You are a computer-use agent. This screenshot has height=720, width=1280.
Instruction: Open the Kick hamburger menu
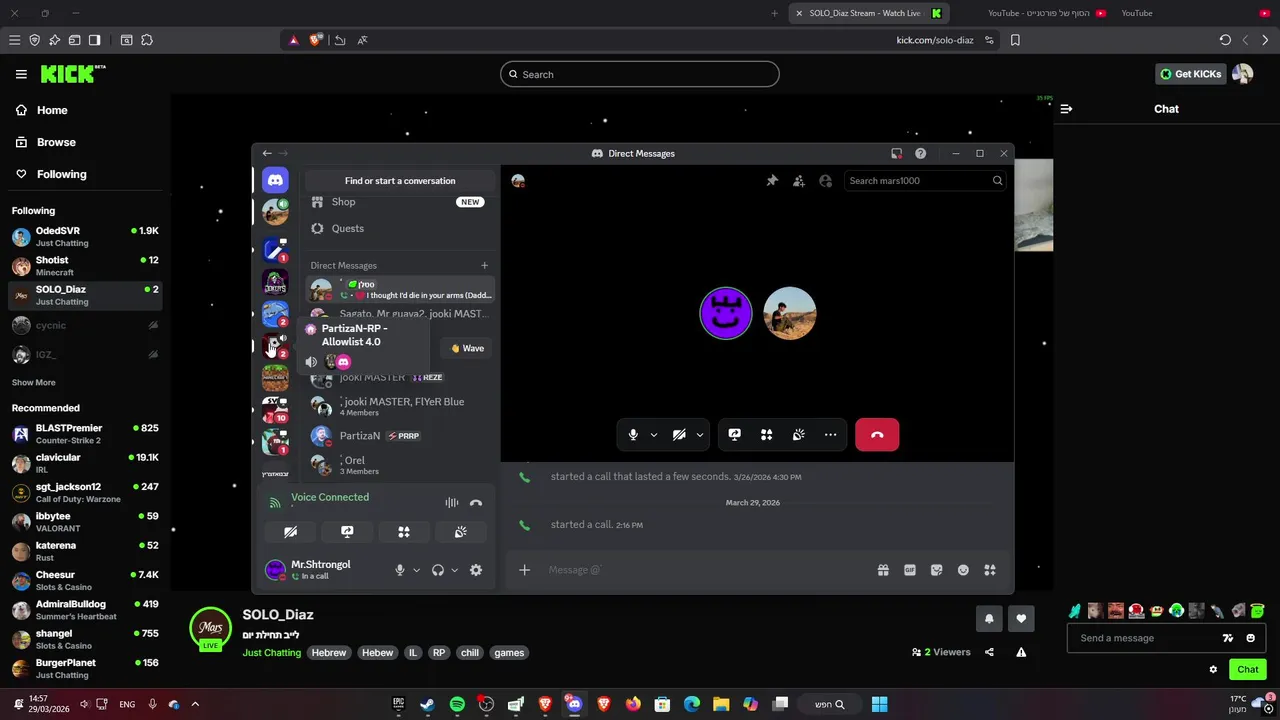[x=21, y=74]
